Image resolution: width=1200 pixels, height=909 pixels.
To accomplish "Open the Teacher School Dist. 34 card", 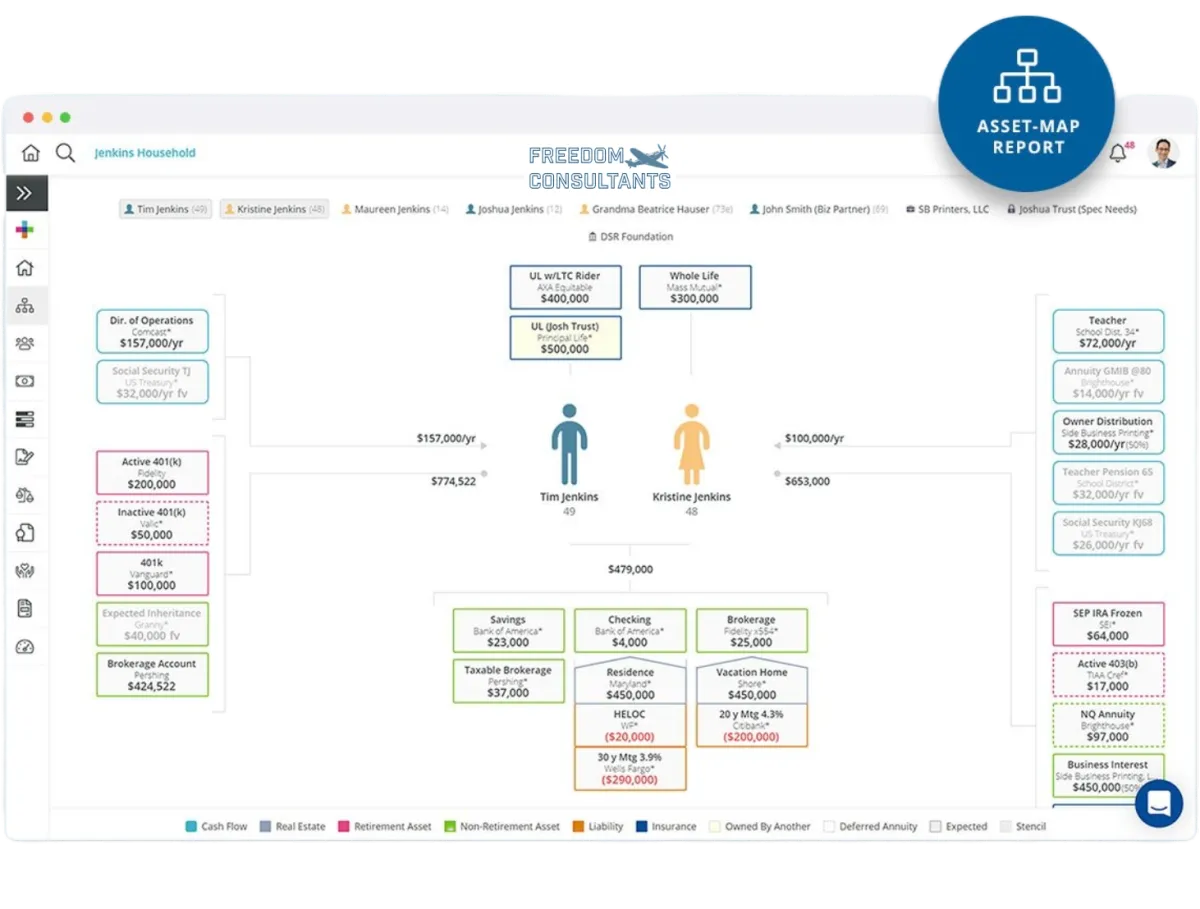I will coord(1108,331).
